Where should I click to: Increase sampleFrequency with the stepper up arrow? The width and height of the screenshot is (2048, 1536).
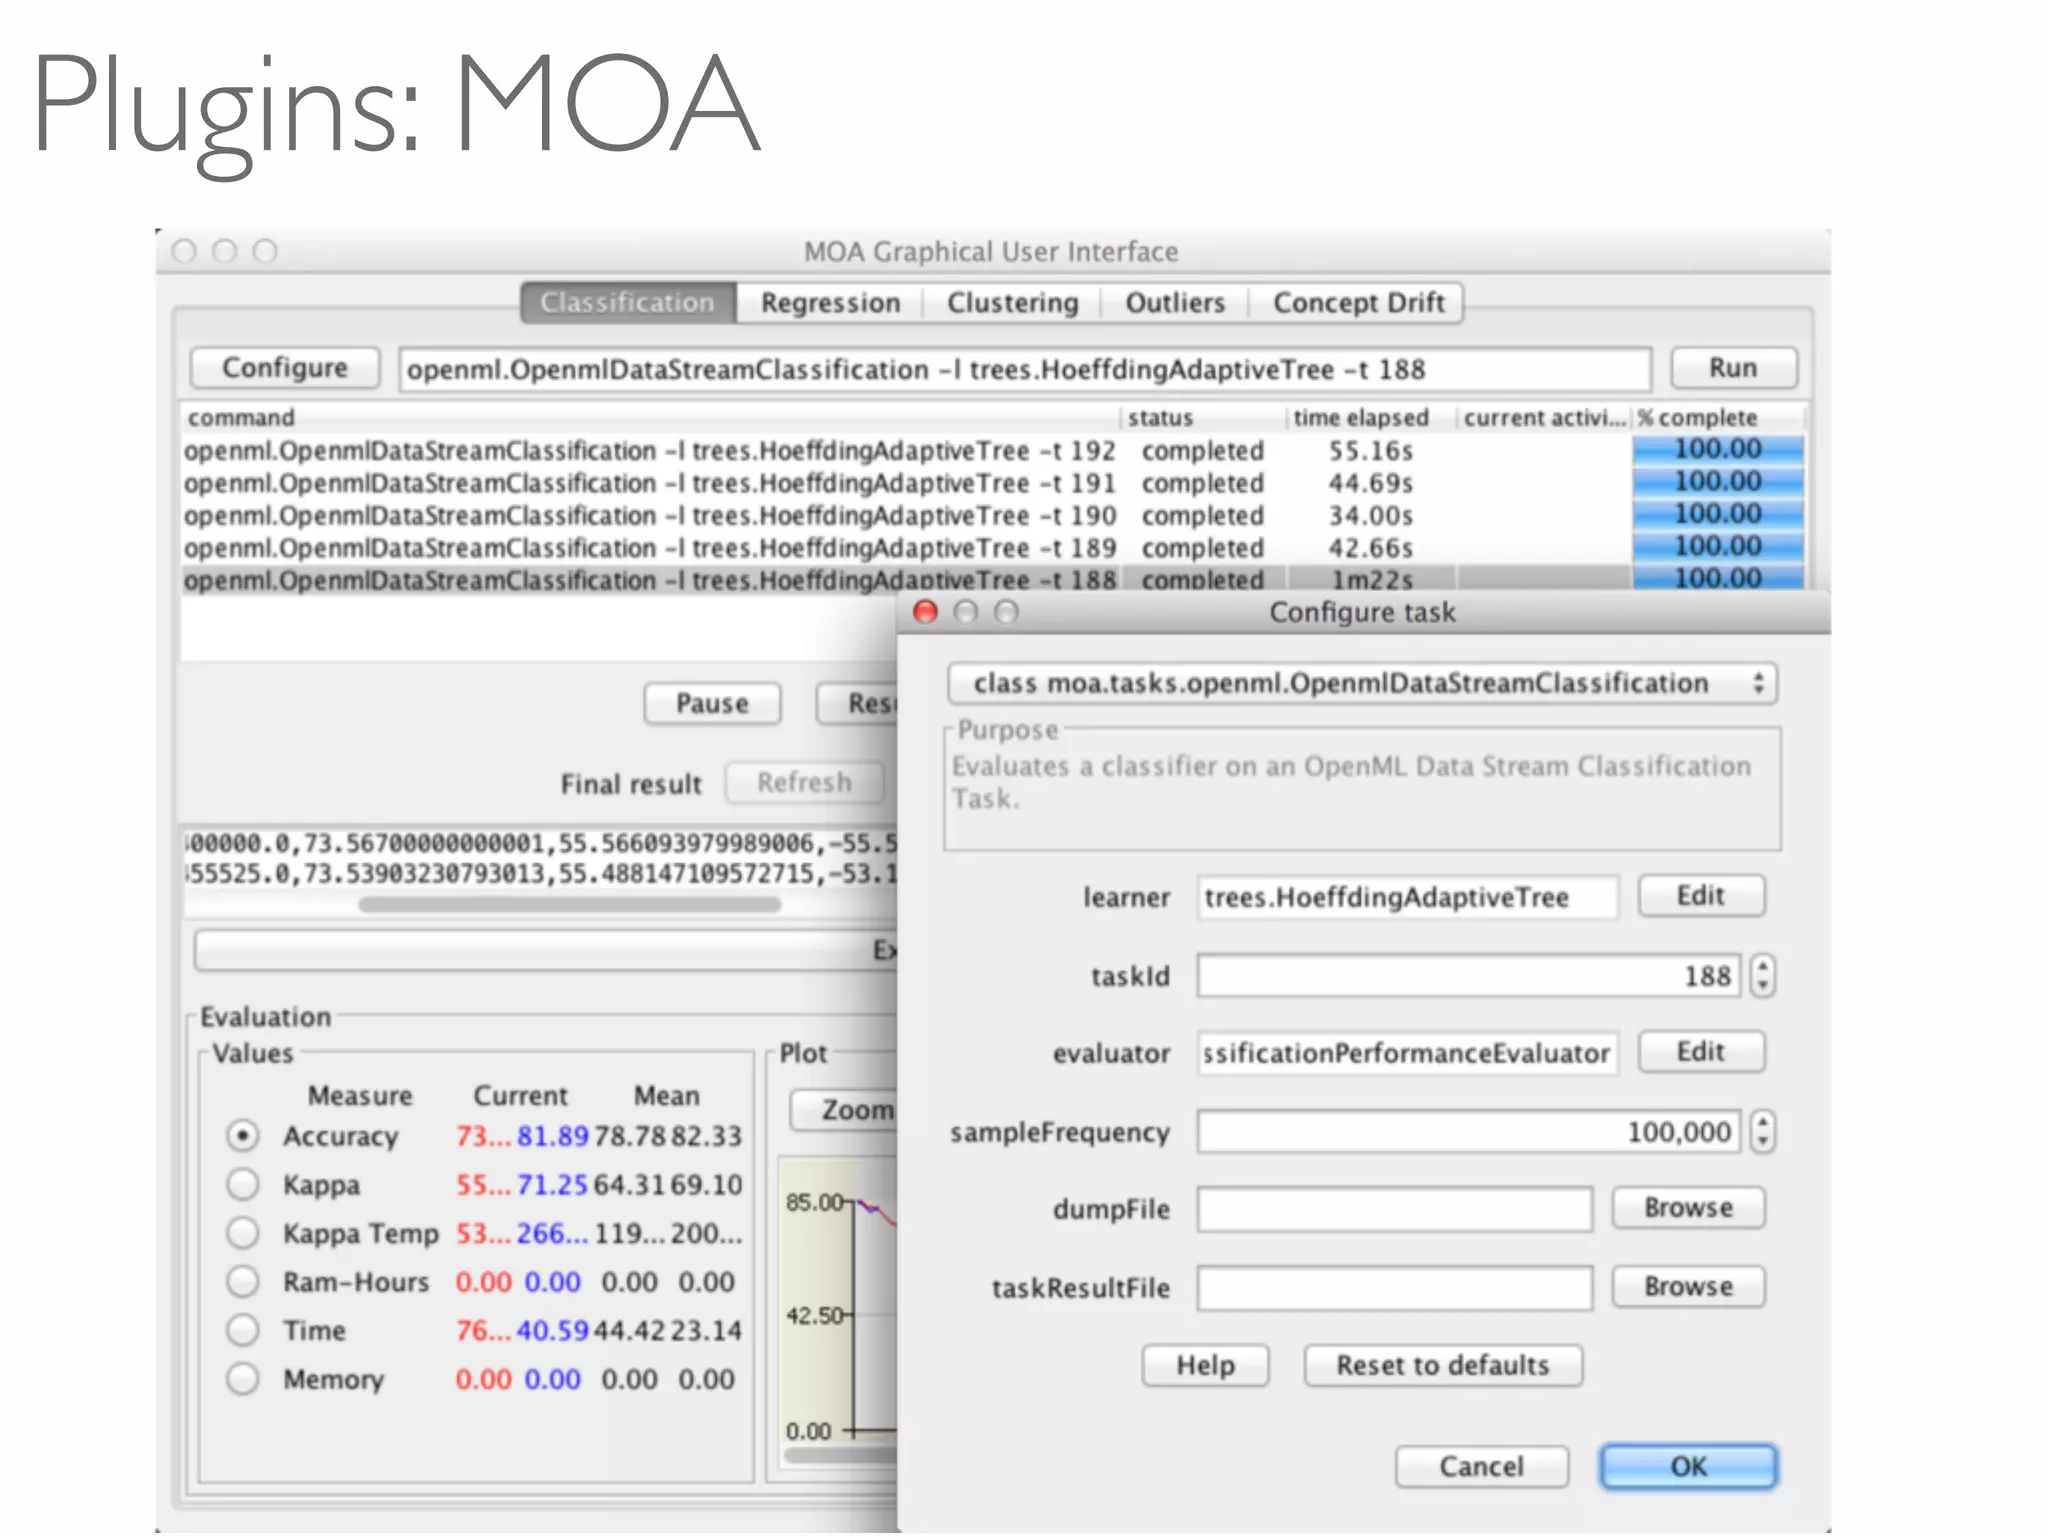(x=1763, y=1121)
